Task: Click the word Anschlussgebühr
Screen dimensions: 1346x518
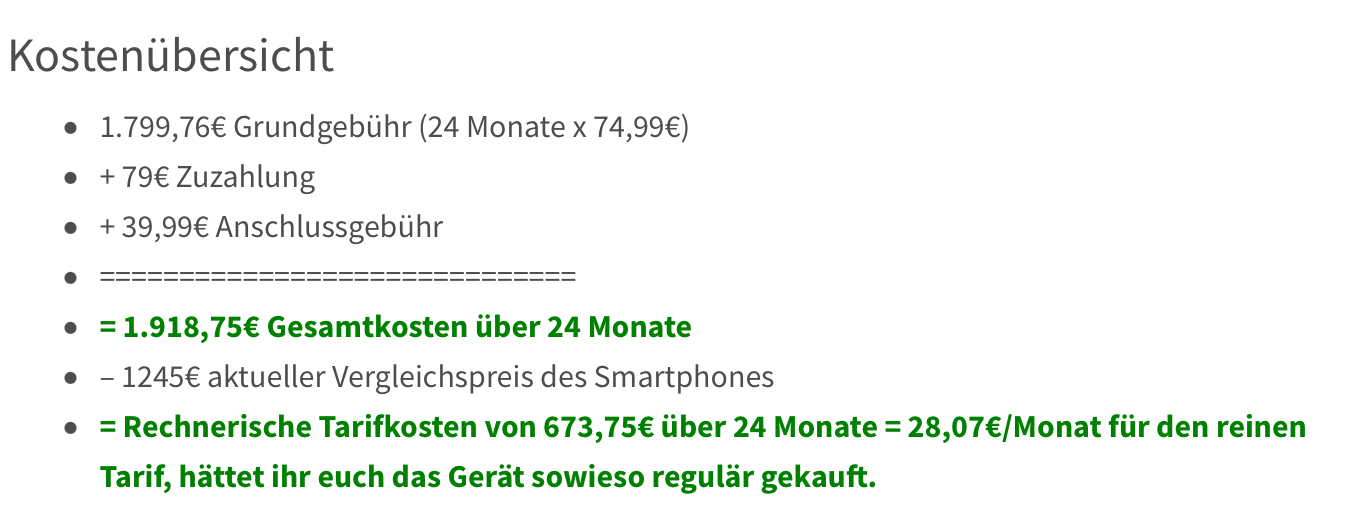Action: coord(329,228)
